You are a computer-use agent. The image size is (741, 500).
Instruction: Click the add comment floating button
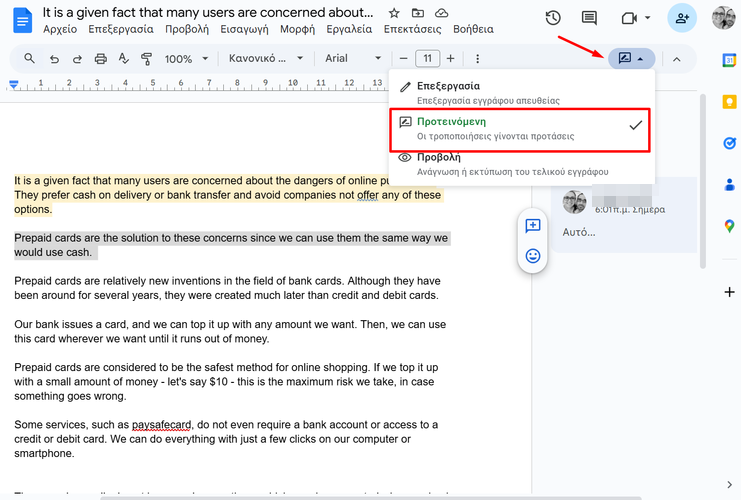[x=533, y=226]
